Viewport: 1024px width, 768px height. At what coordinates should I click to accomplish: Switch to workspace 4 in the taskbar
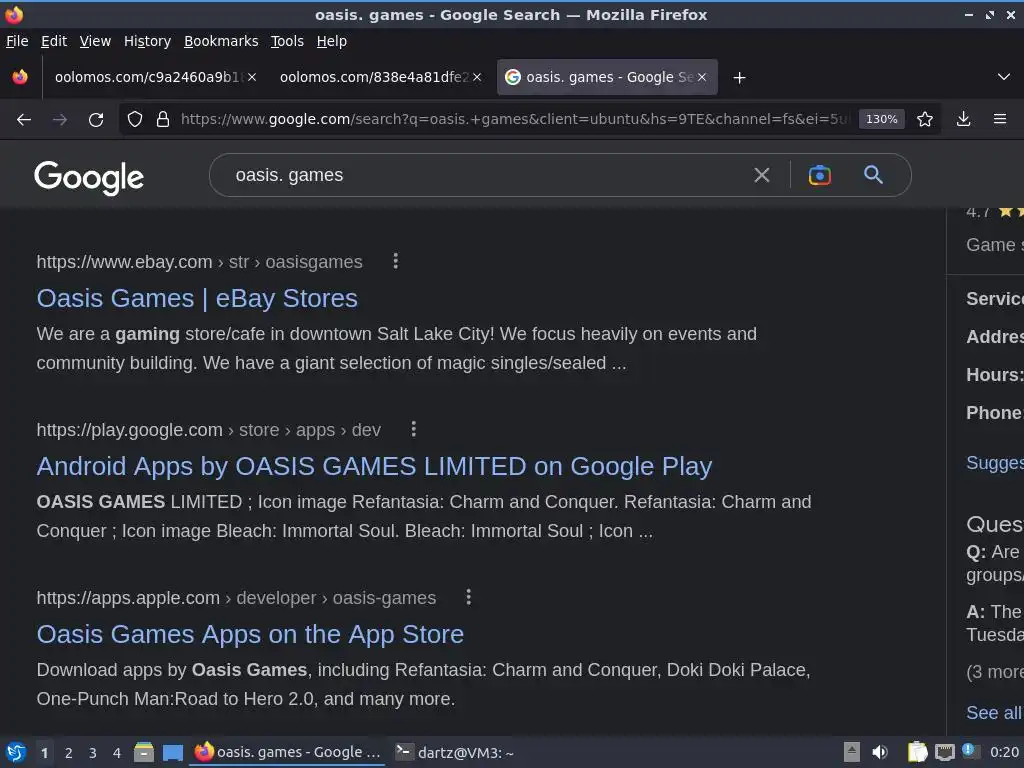(x=117, y=753)
